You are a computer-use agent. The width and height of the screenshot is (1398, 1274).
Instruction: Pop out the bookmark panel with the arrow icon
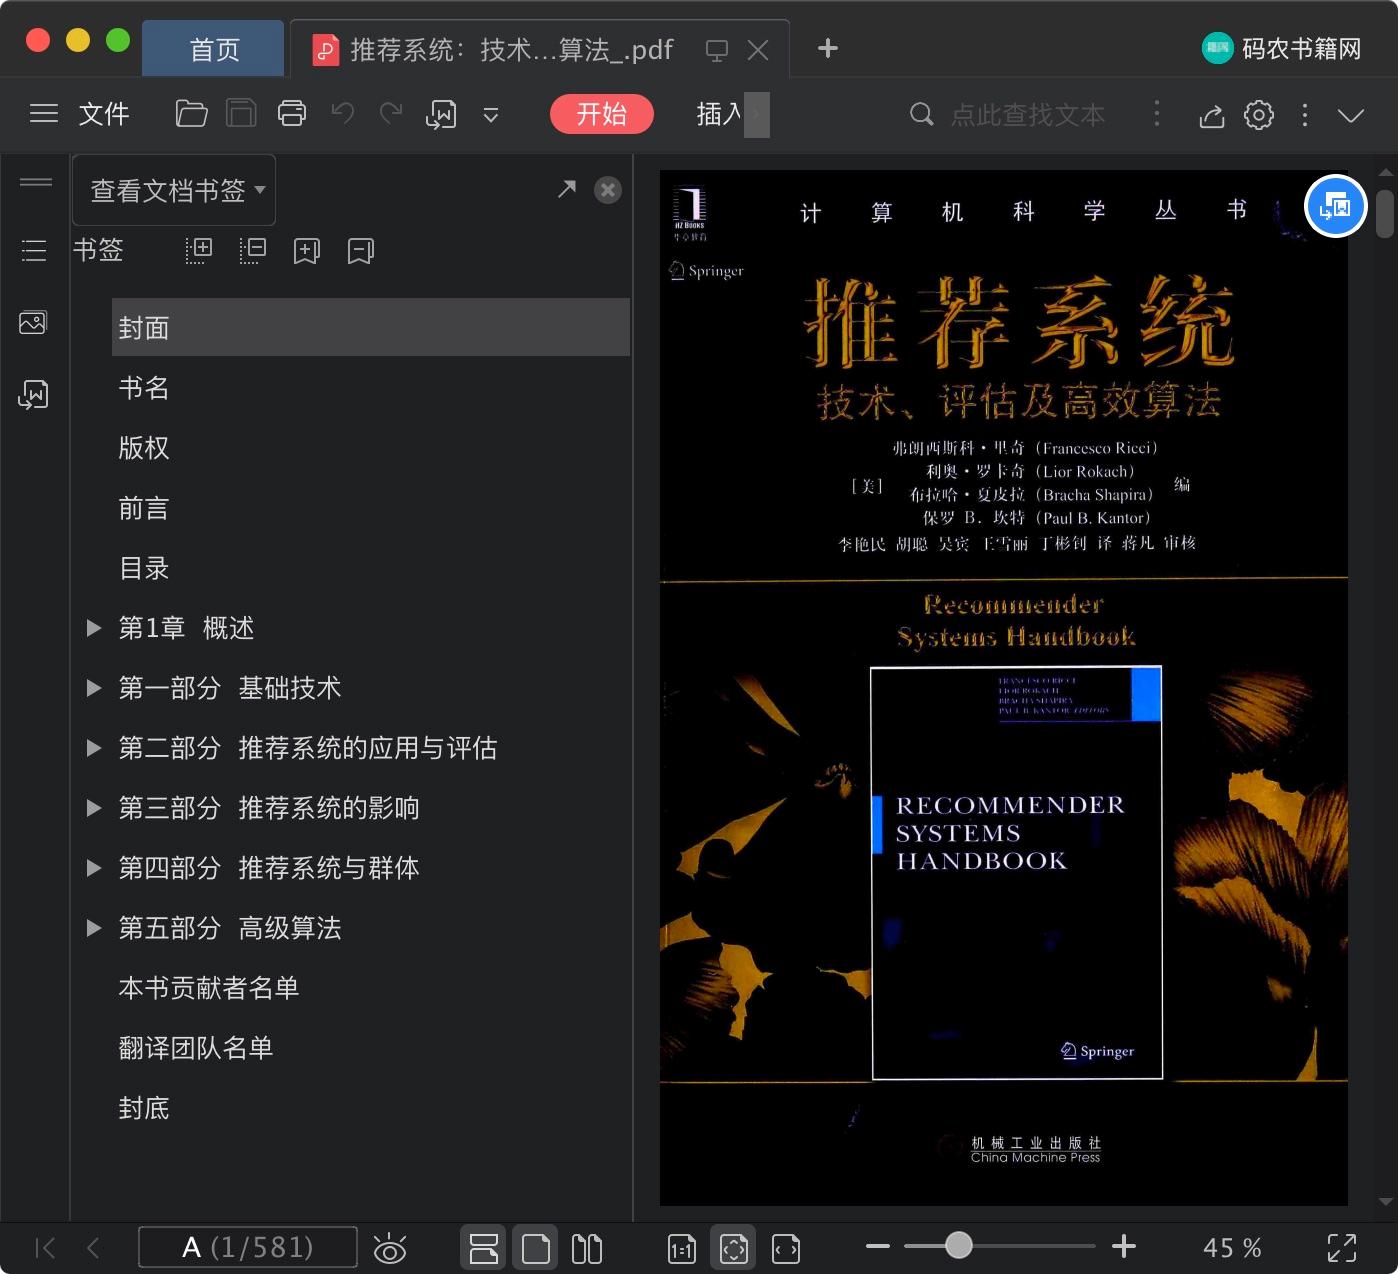[x=567, y=189]
